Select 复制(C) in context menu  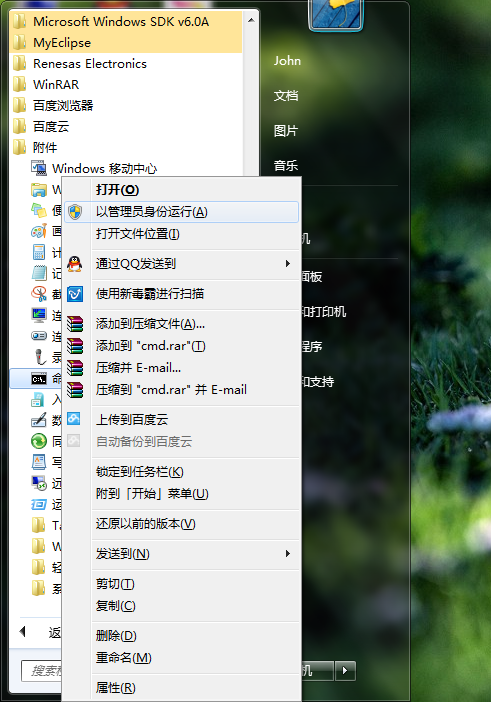click(182, 606)
